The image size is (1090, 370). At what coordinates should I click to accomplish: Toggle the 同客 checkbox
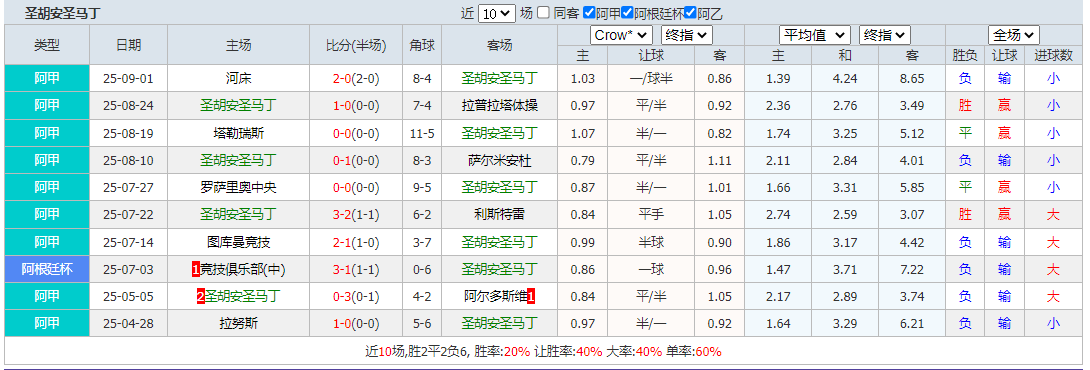pyautogui.click(x=544, y=13)
